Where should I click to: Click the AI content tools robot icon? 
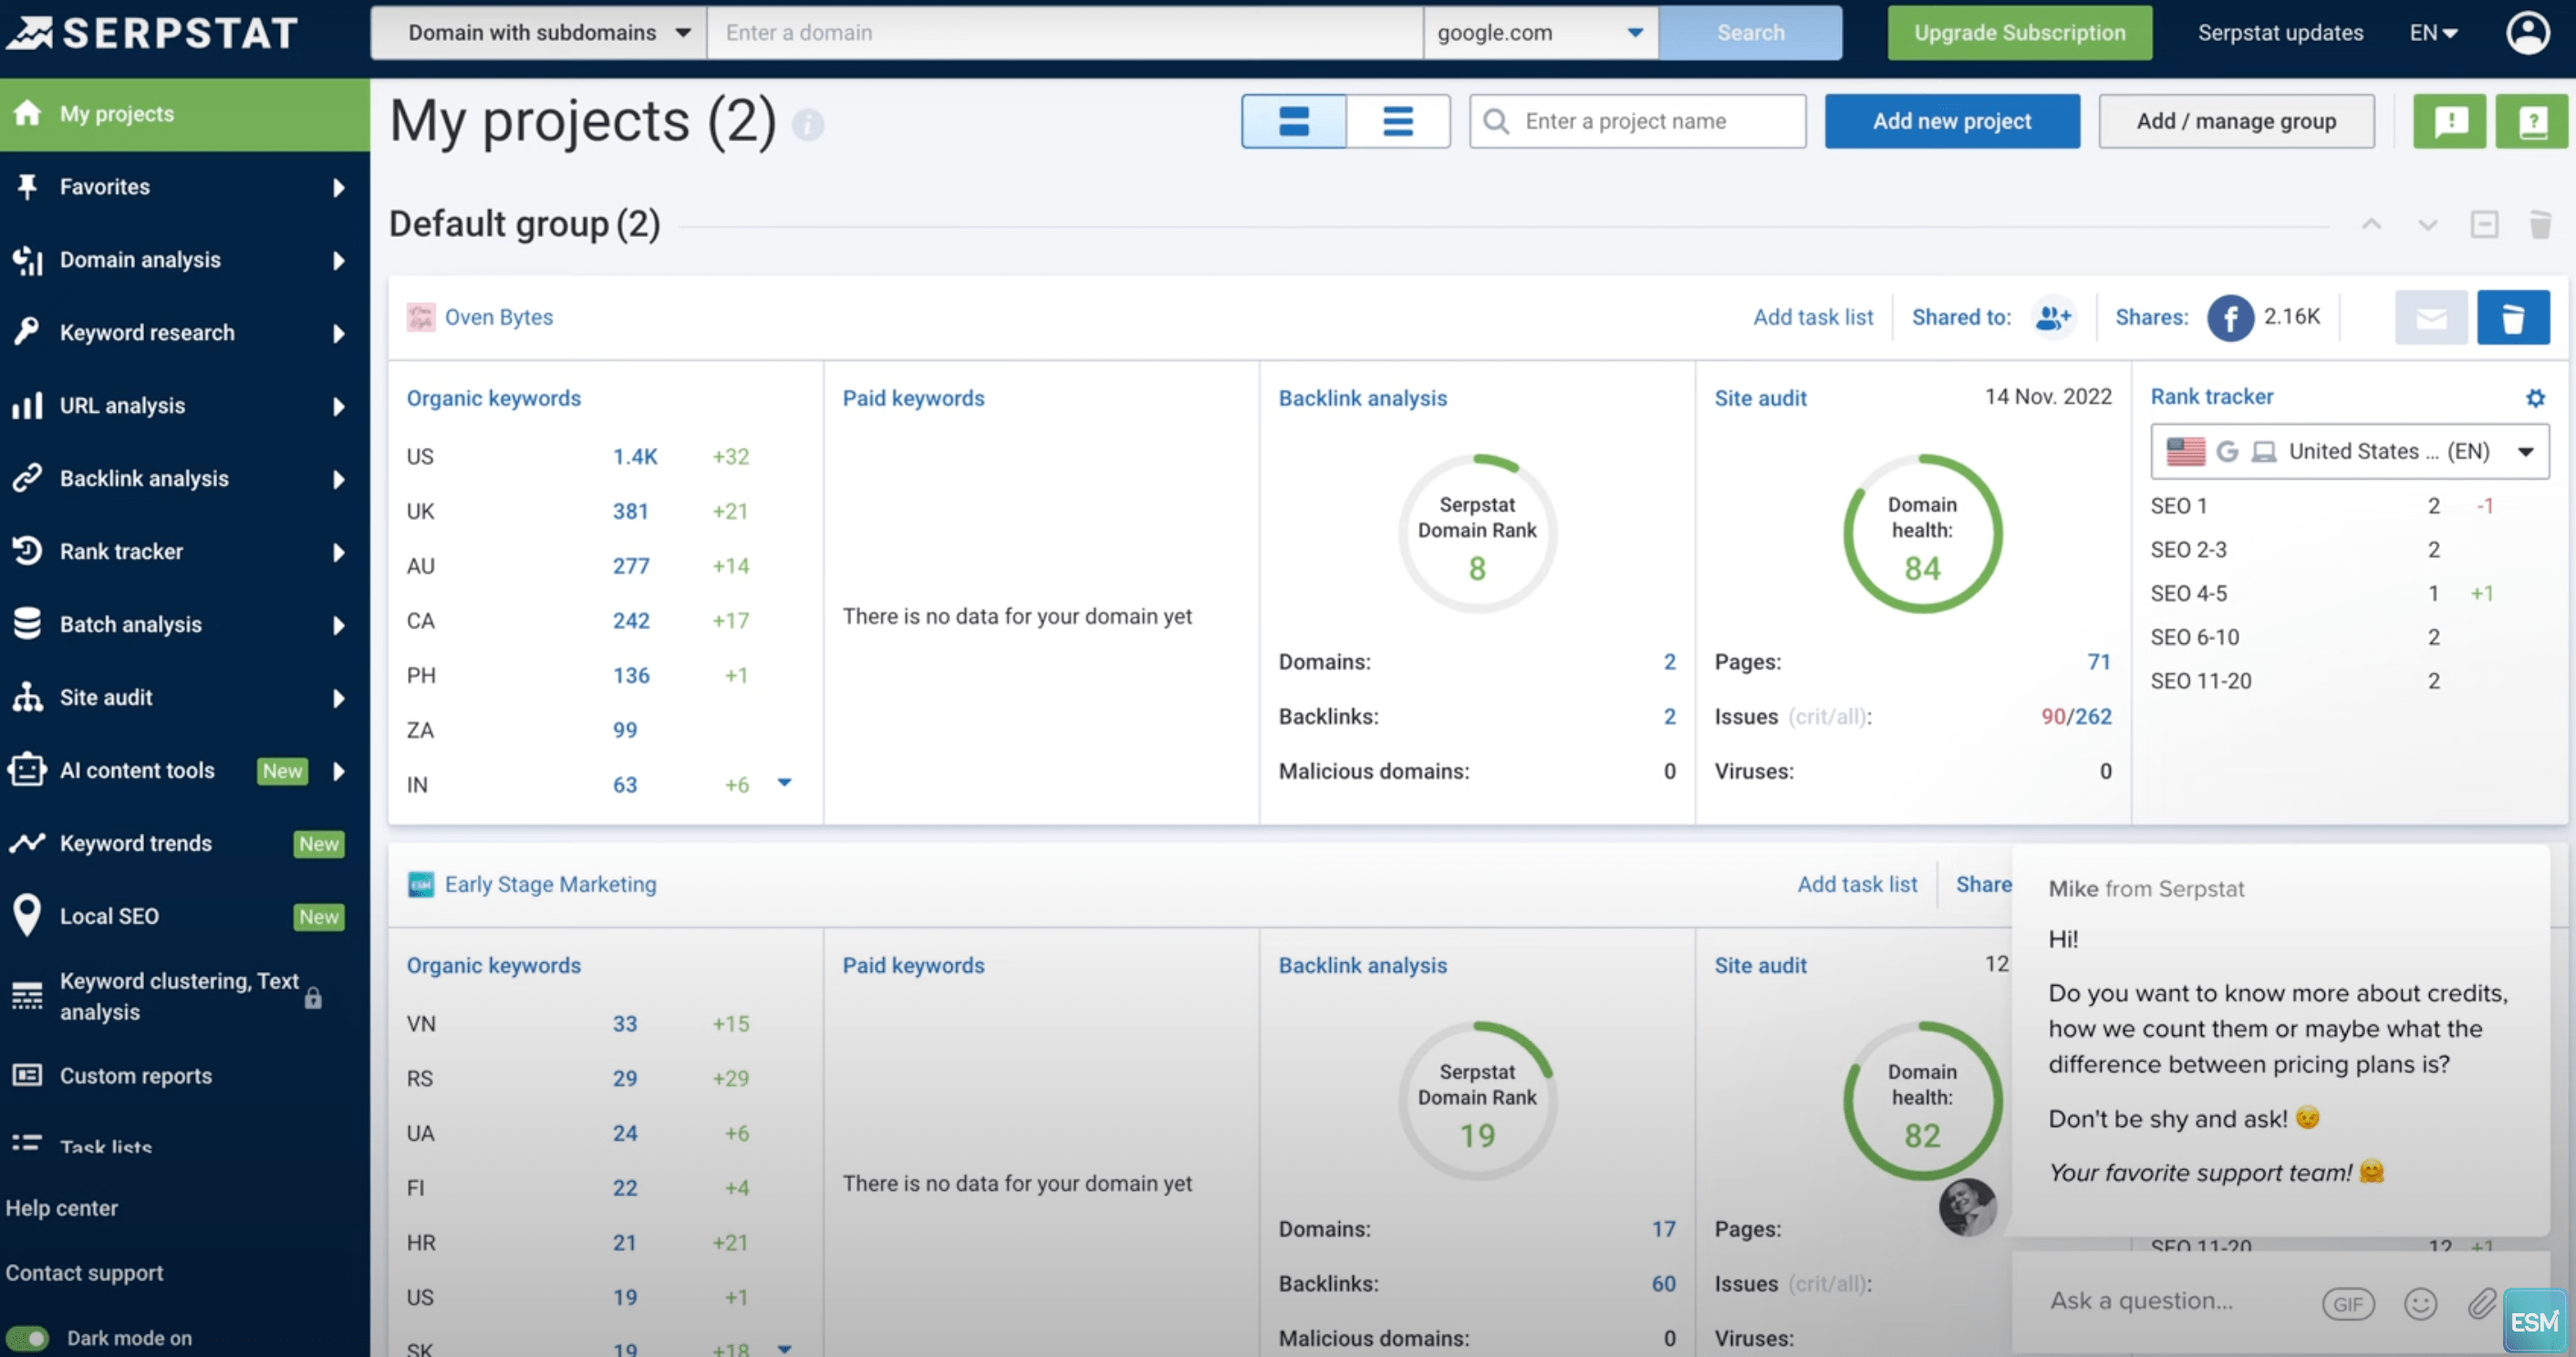pos(27,770)
